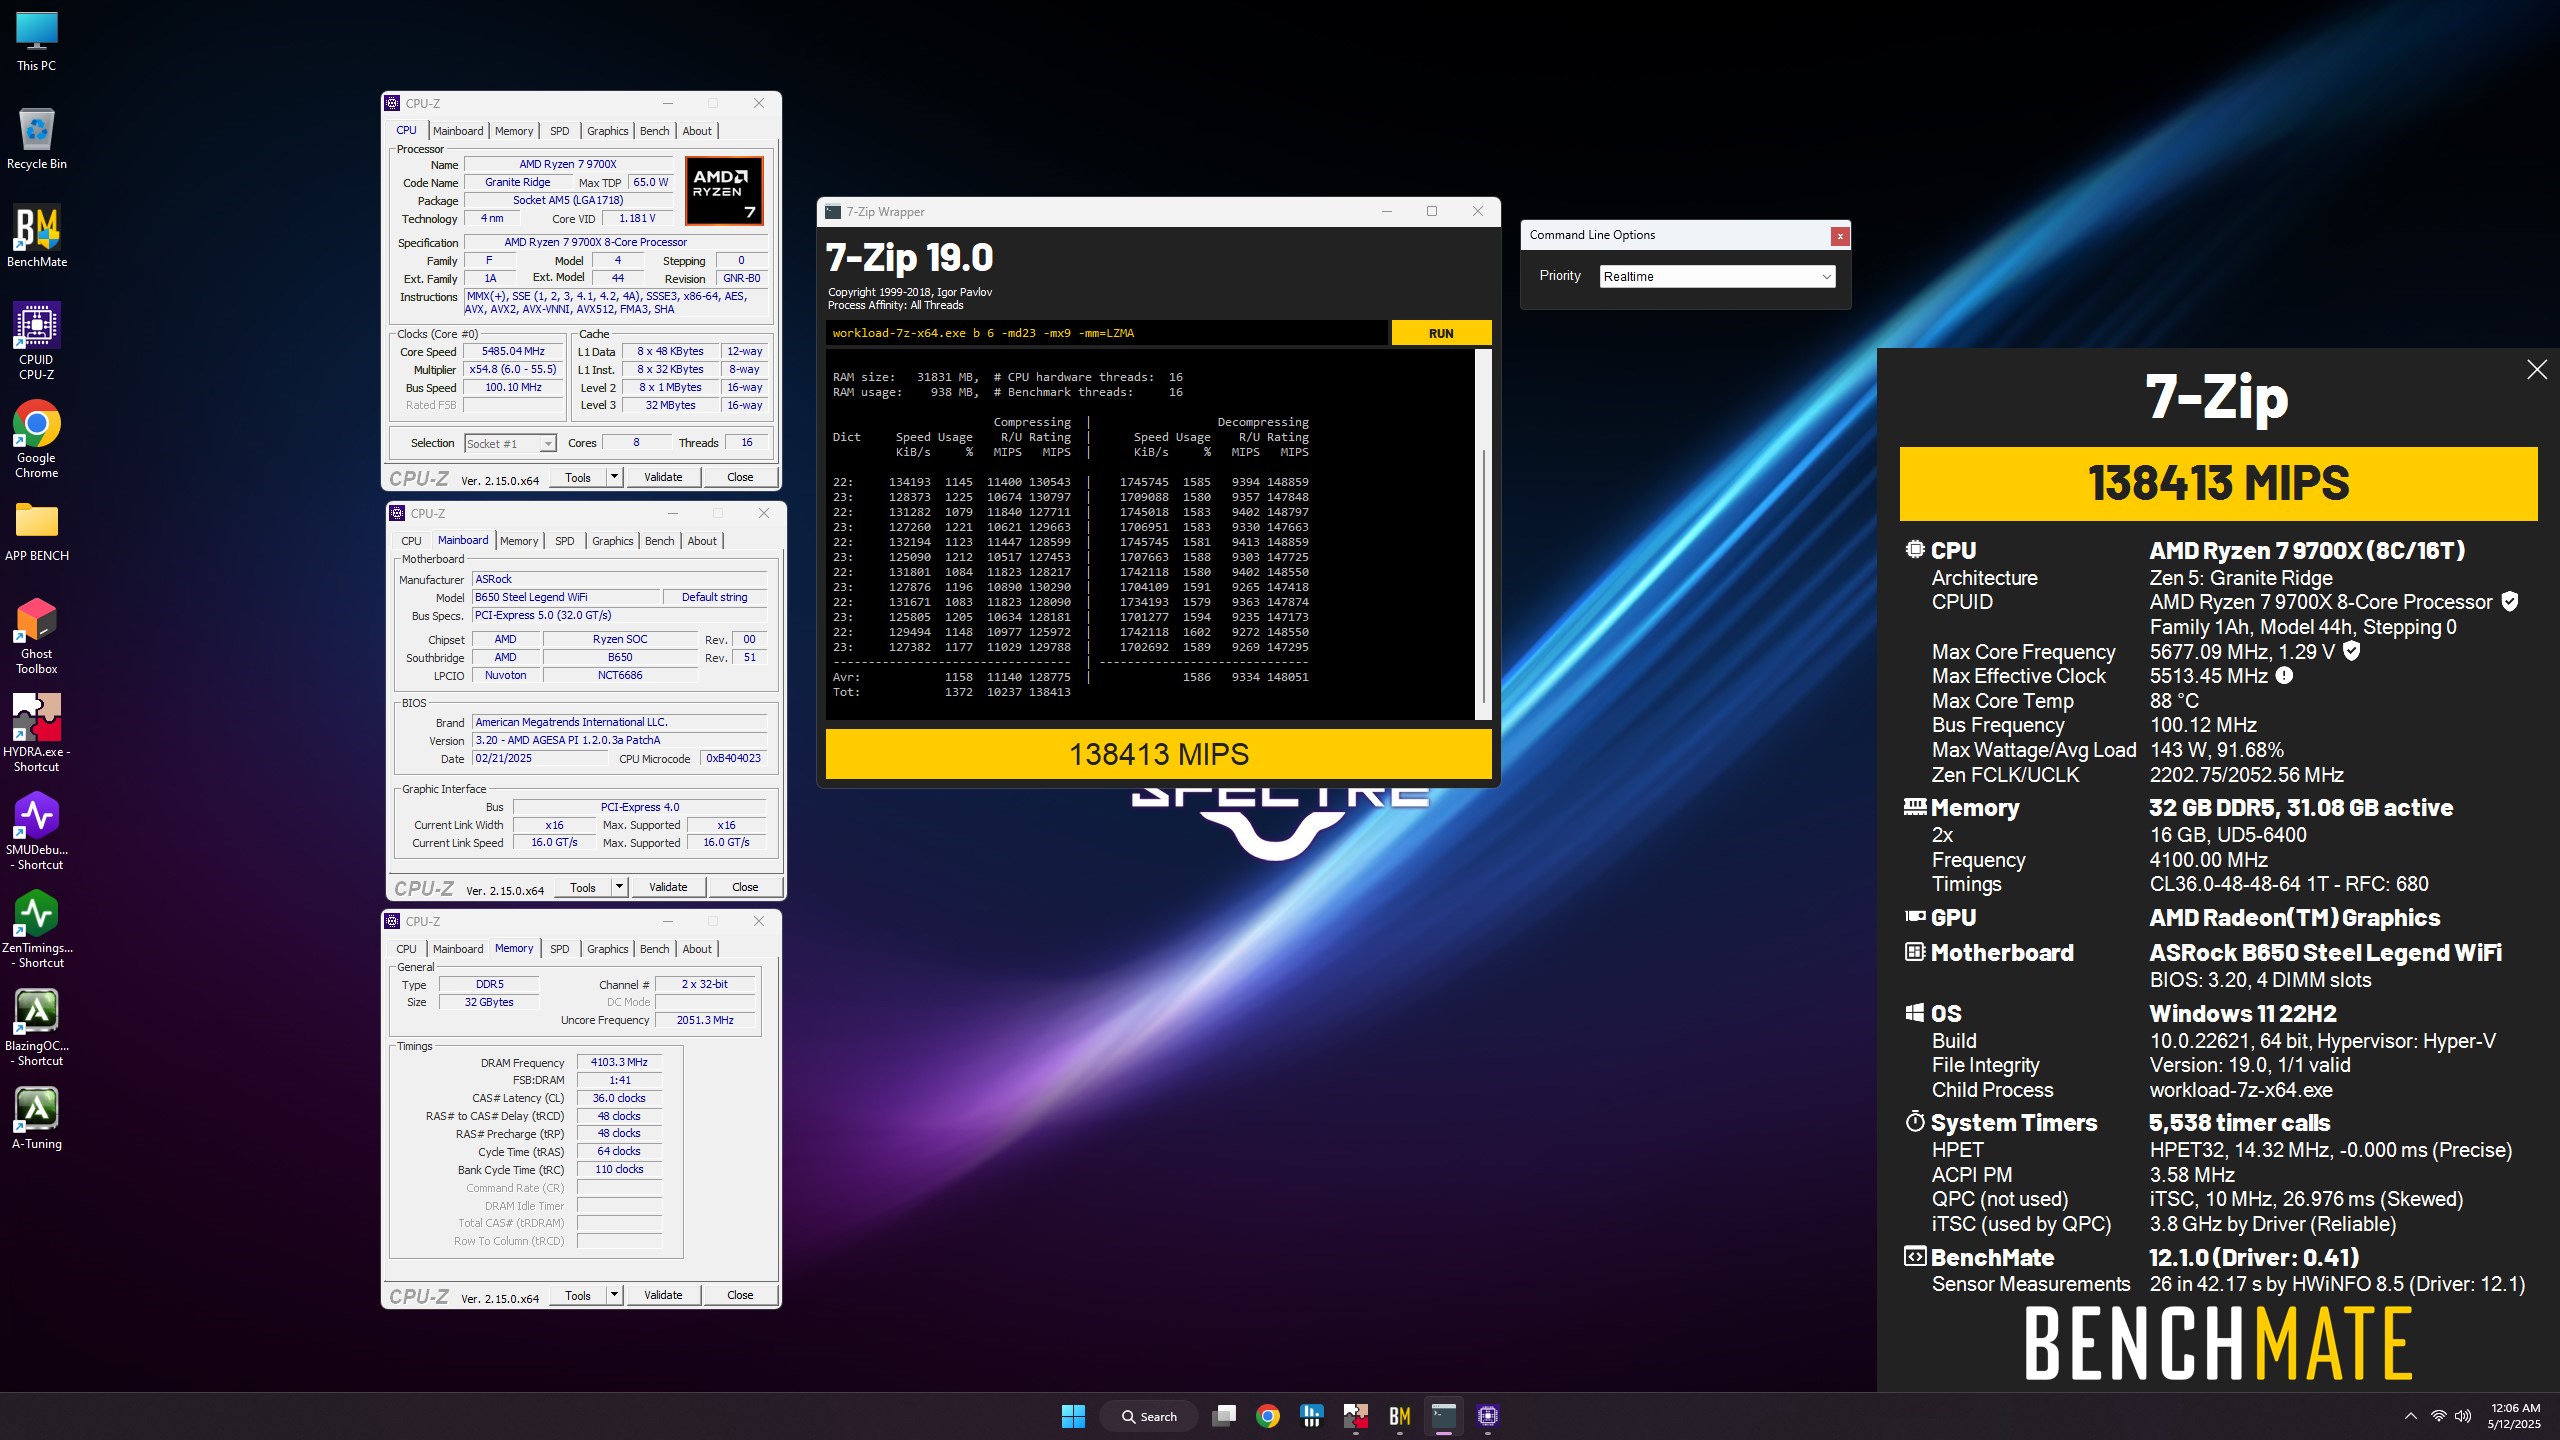Open Chrome from the taskbar
Screen dimensions: 2560x1440
click(x=1268, y=1416)
